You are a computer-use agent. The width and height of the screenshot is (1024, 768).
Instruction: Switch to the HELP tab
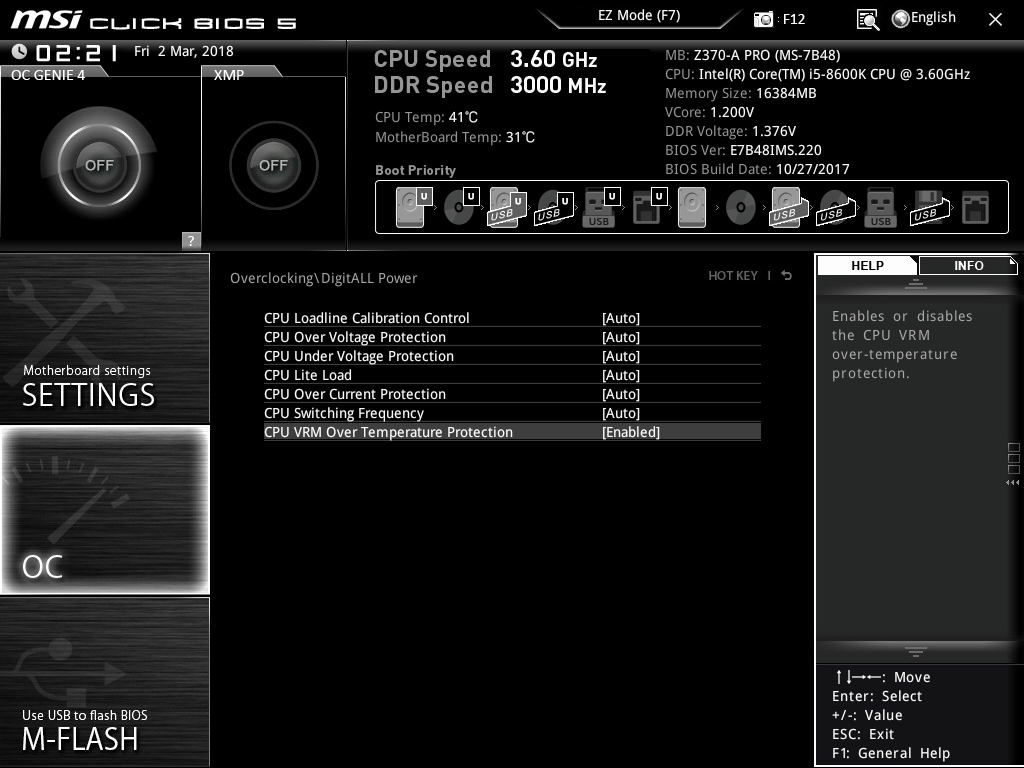[x=867, y=265]
